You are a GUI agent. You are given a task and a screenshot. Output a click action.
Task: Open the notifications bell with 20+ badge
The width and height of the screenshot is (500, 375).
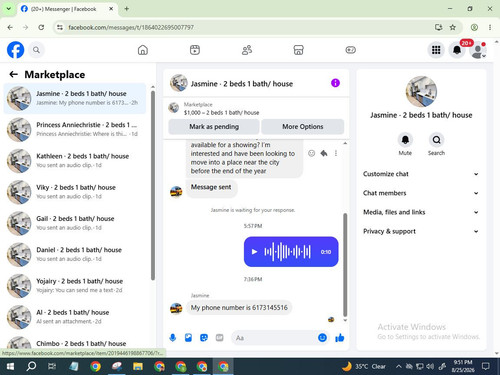click(457, 50)
